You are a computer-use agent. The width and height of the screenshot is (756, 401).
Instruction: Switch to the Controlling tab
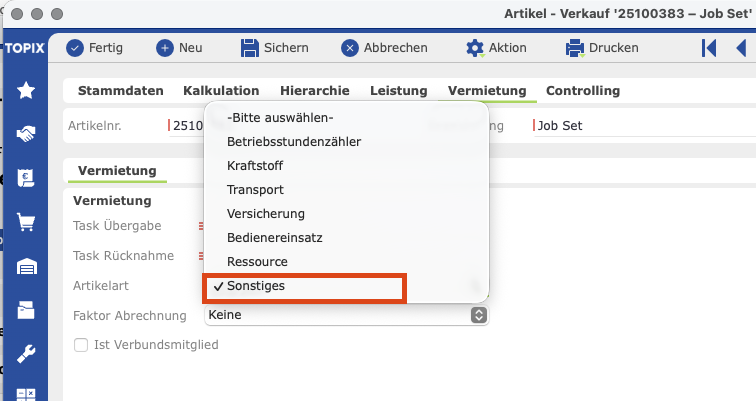[583, 91]
